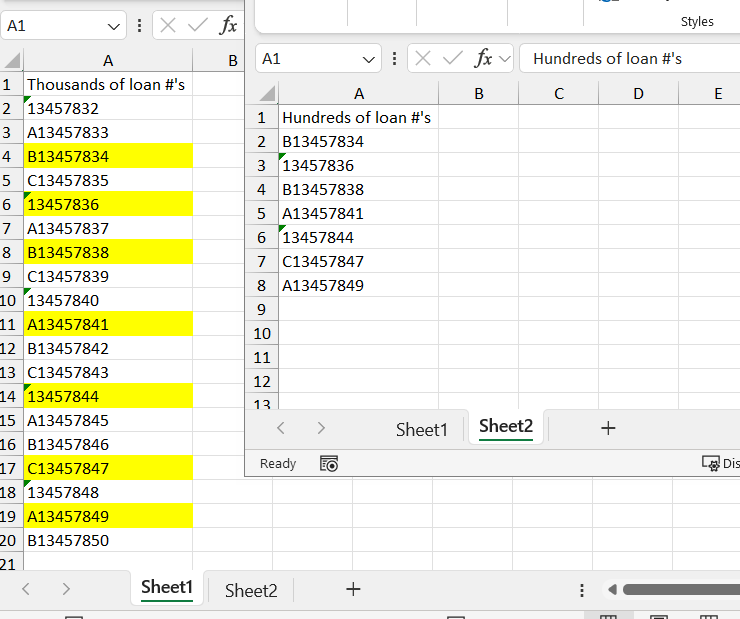The width and height of the screenshot is (740, 619).
Task: Select row 2 header in the front window
Action: coord(261,142)
